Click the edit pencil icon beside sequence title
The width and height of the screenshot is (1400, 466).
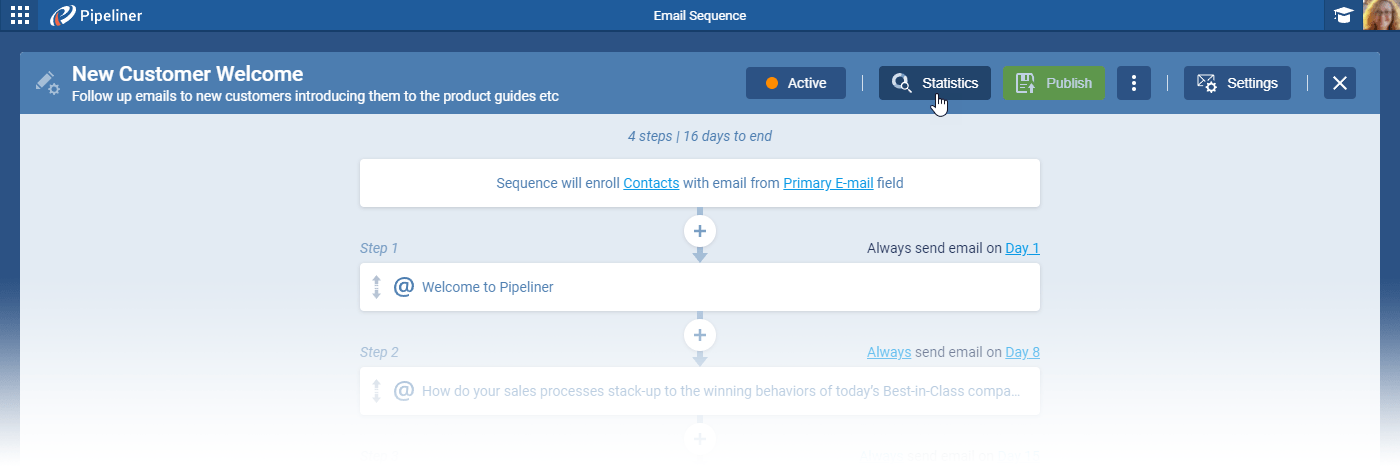click(47, 83)
